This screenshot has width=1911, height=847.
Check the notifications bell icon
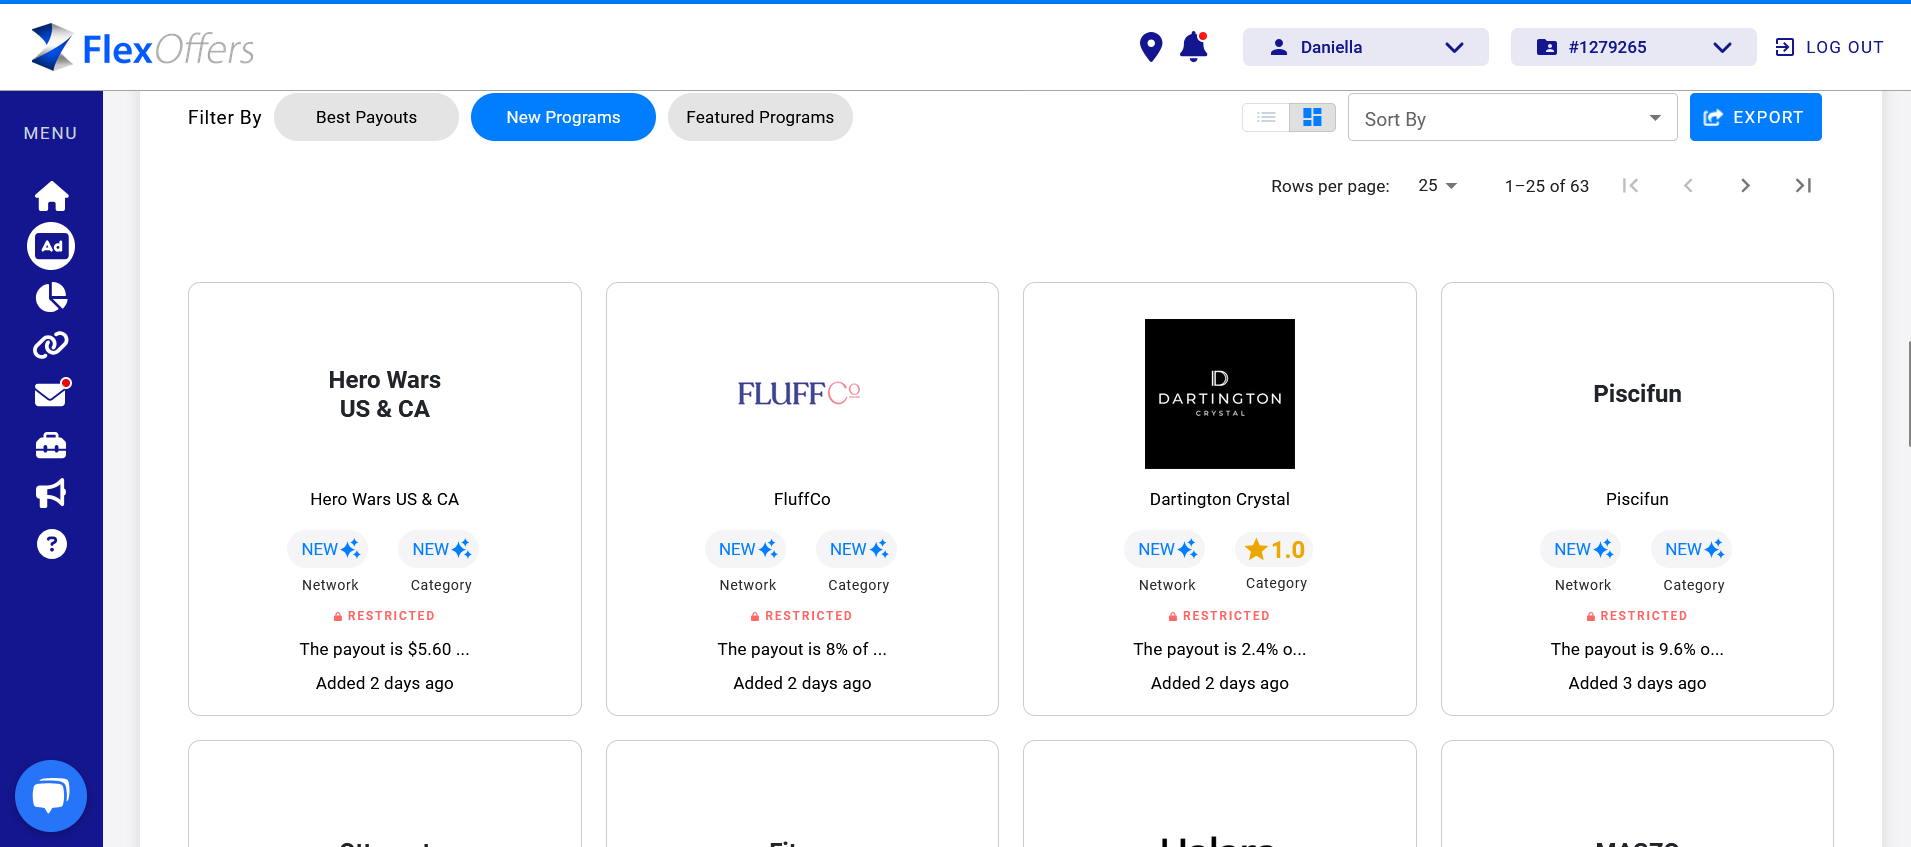pos(1193,47)
